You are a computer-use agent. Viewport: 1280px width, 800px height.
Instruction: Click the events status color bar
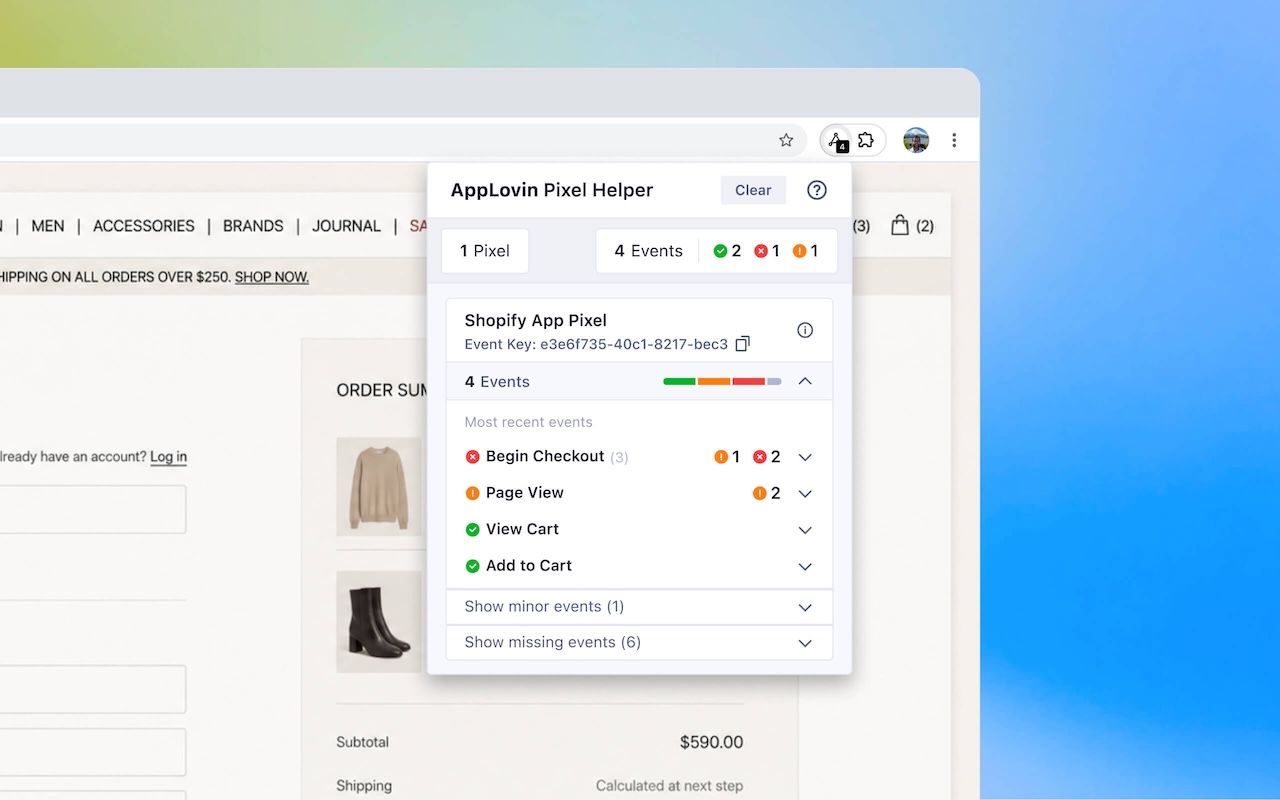click(722, 381)
